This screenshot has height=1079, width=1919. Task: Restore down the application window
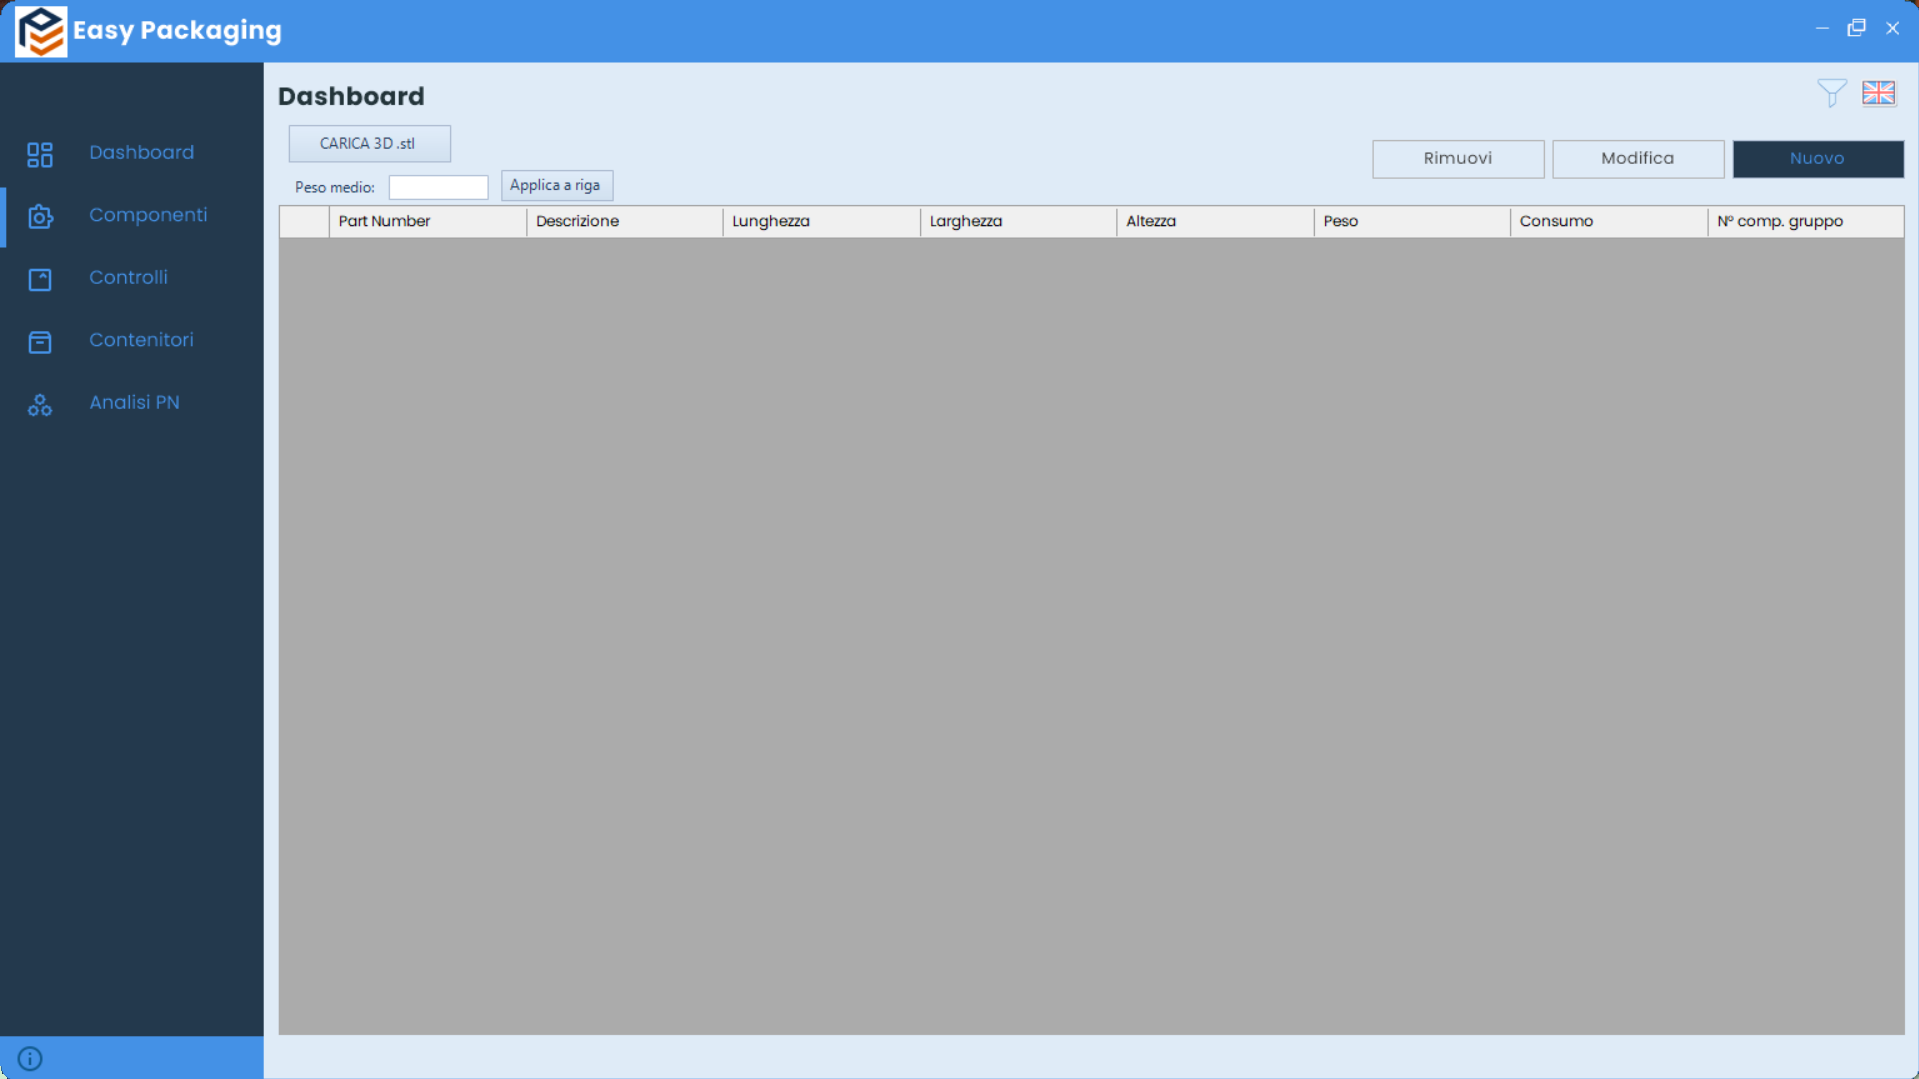(1856, 28)
